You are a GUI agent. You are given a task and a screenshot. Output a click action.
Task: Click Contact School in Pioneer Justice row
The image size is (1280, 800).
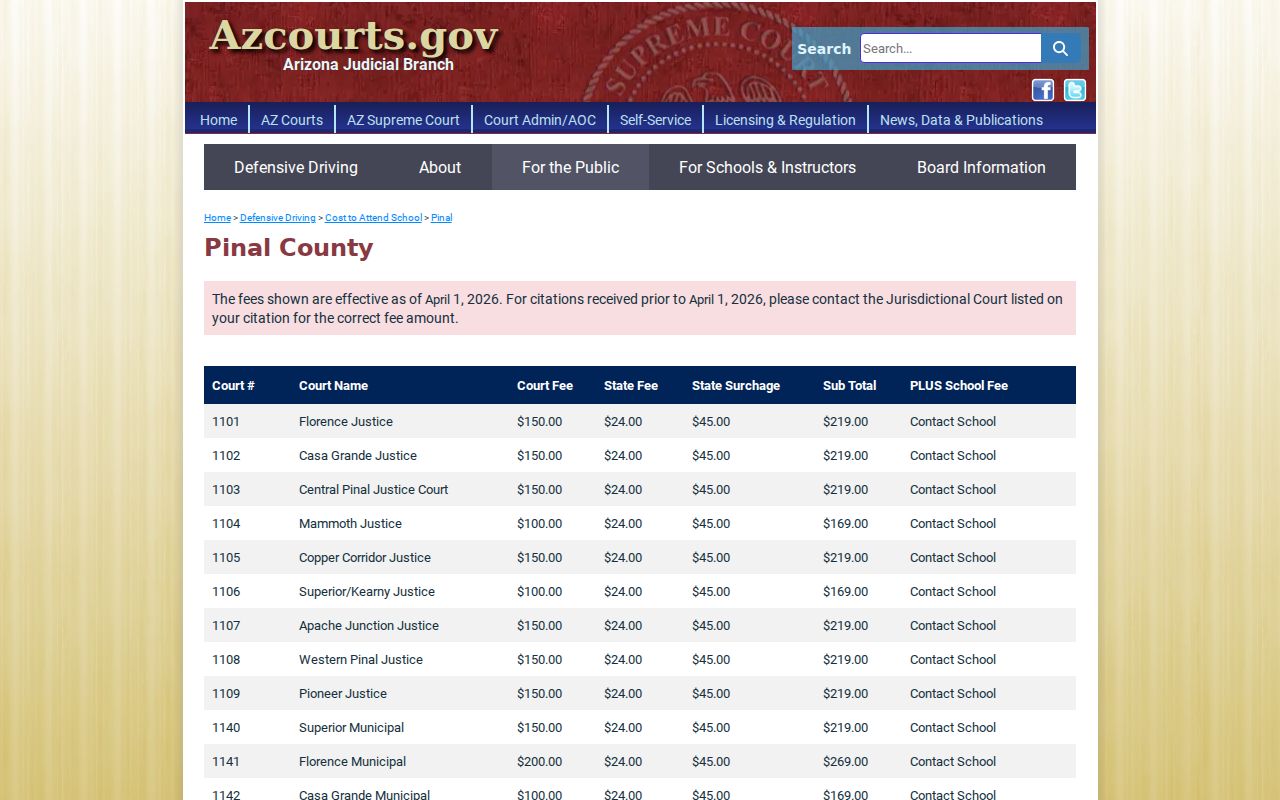click(x=953, y=694)
